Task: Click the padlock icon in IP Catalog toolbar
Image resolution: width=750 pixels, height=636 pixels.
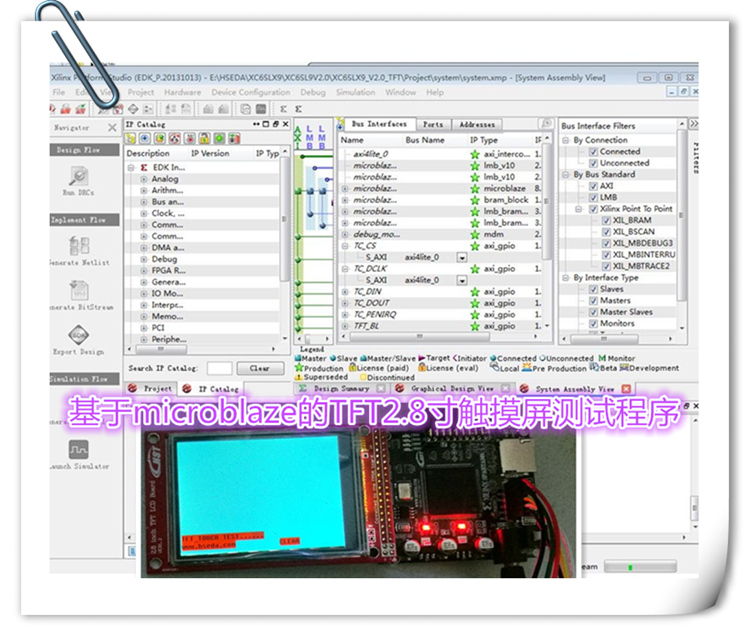Action: (x=204, y=139)
